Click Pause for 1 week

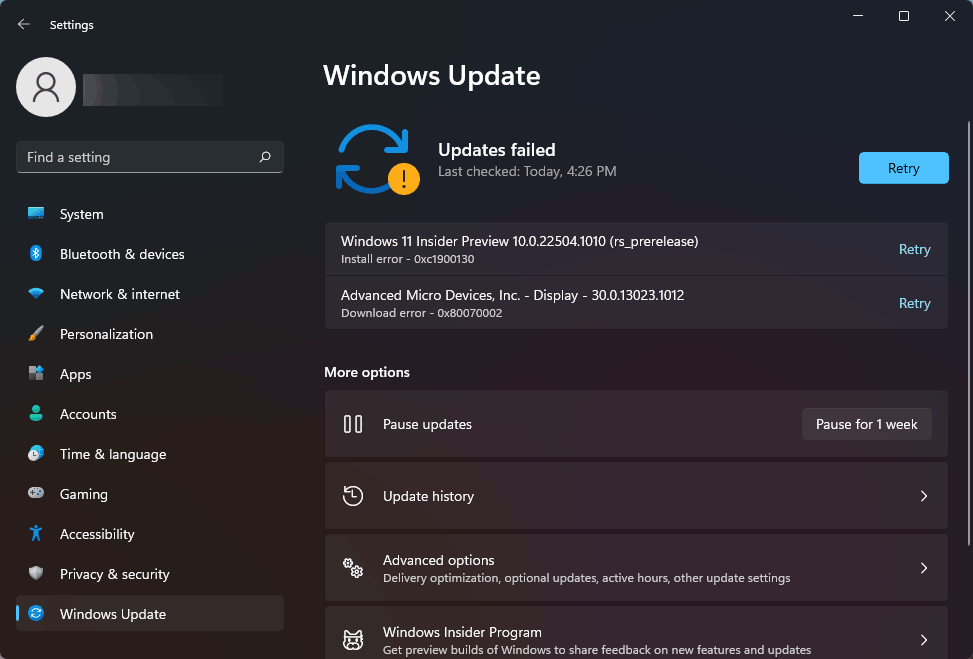pyautogui.click(x=866, y=424)
